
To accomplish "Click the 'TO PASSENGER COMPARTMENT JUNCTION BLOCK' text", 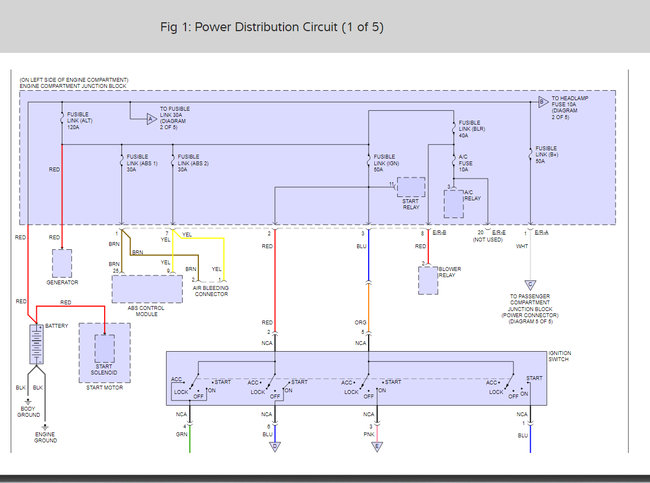I will click(530, 303).
